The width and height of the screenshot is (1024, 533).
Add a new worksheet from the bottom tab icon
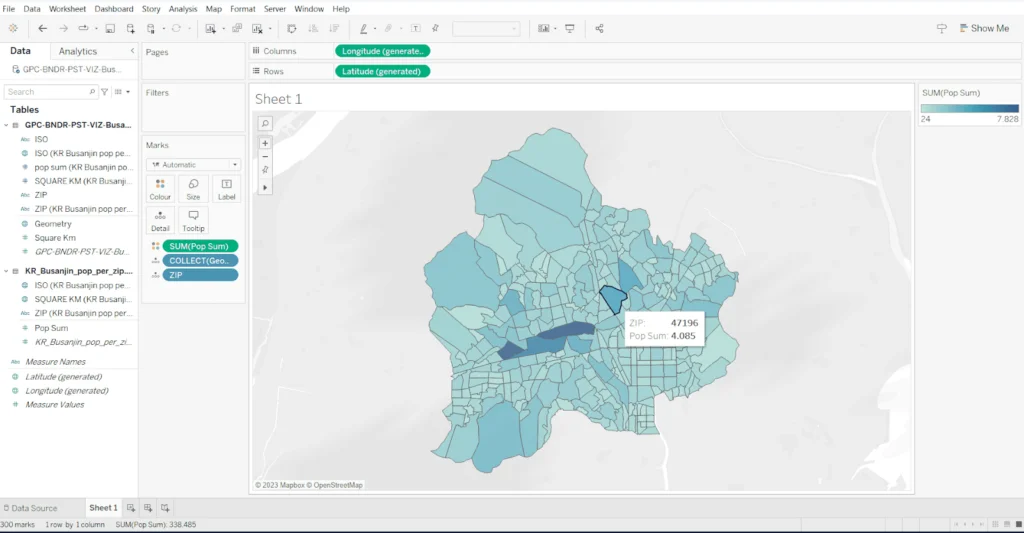132,508
